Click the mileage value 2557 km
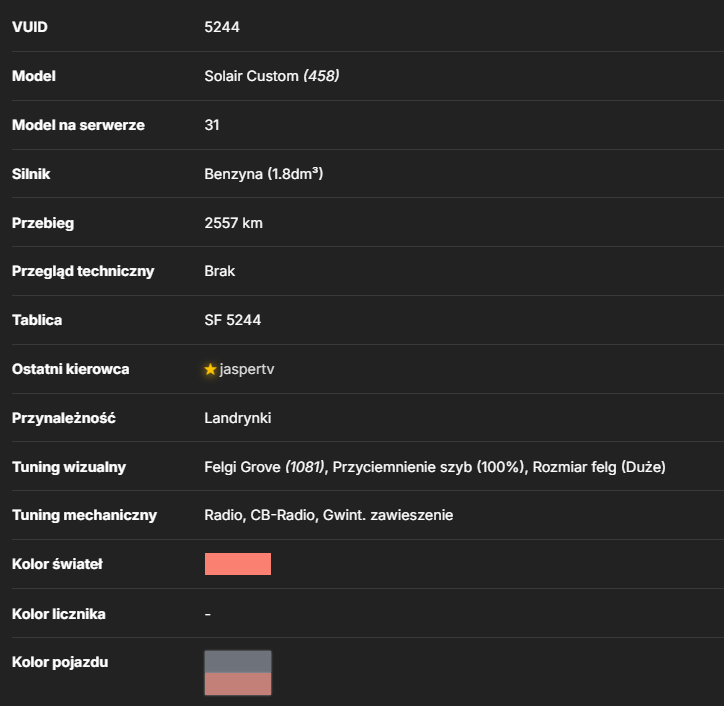This screenshot has width=724, height=706. pyautogui.click(x=233, y=223)
